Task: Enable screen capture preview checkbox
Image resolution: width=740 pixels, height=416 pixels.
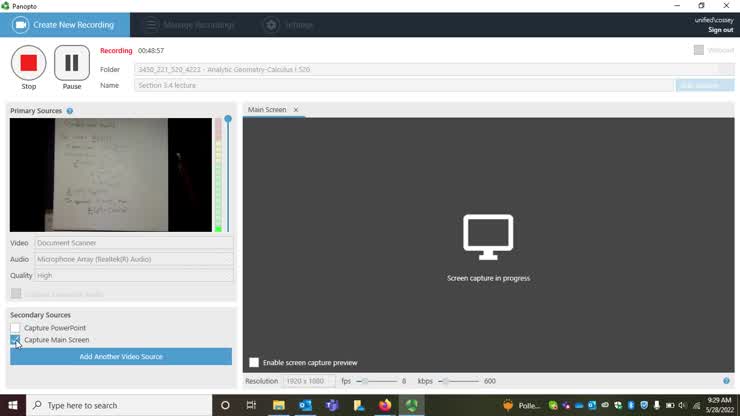Action: coord(254,362)
